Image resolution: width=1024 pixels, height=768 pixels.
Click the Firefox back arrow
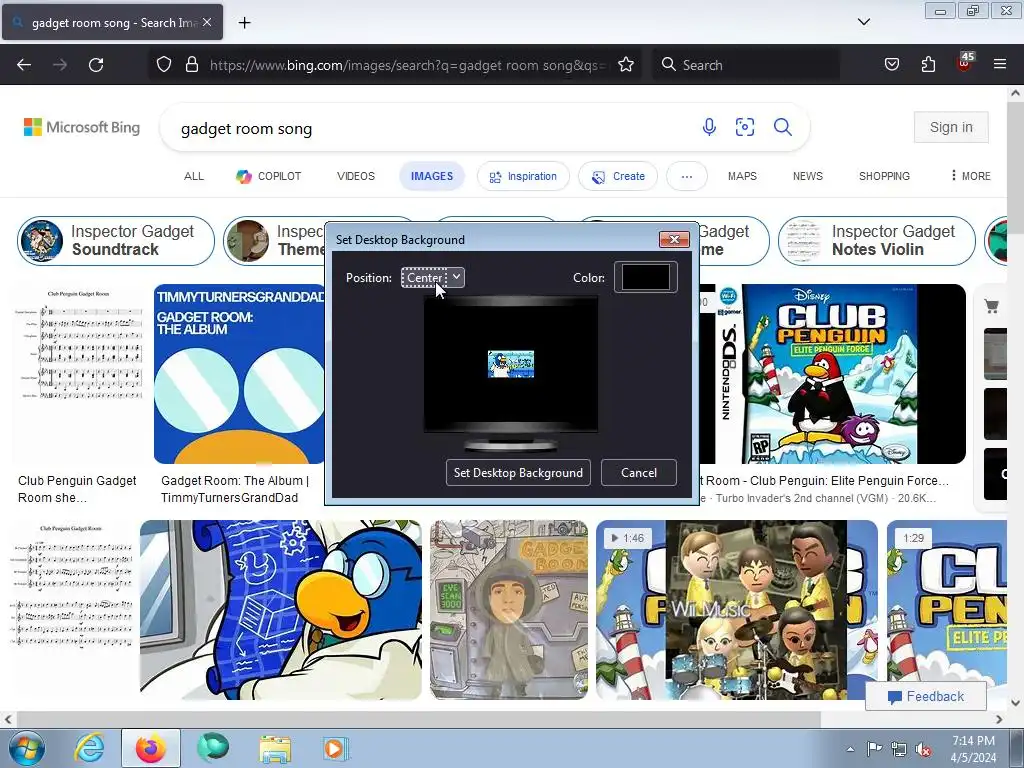point(24,65)
